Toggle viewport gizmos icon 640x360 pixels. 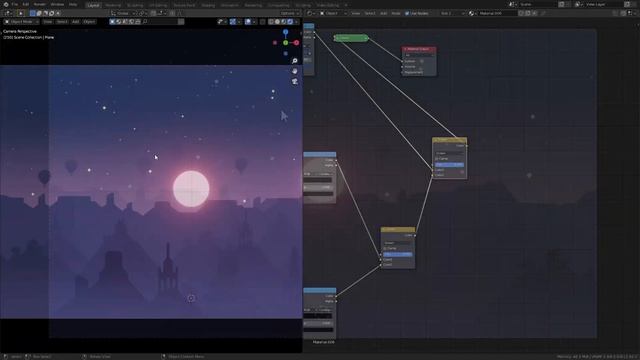233,22
